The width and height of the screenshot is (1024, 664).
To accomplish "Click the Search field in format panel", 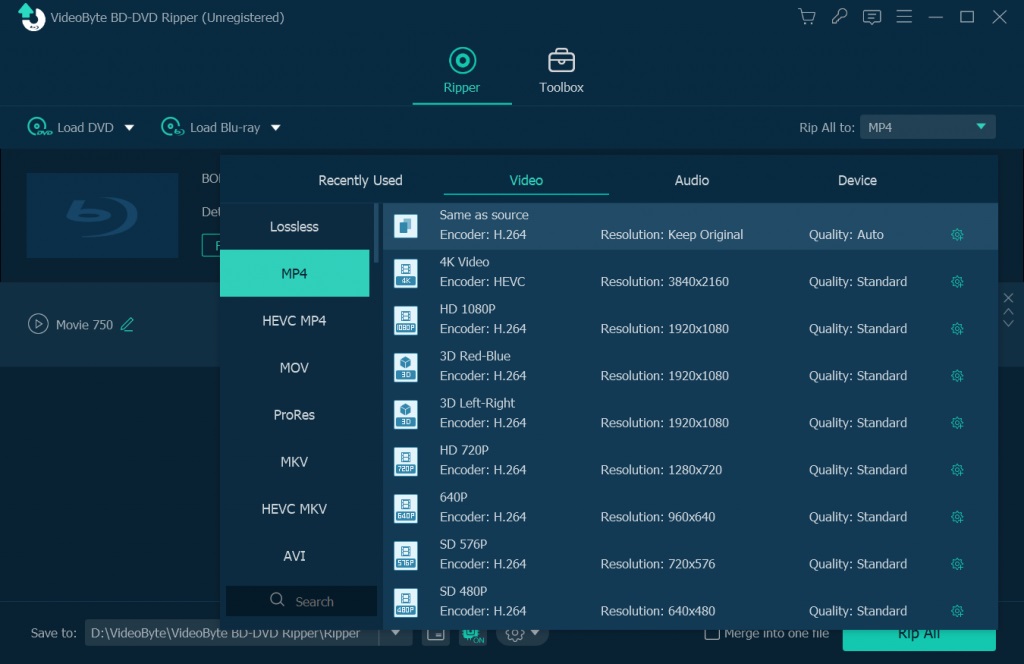I will [301, 601].
